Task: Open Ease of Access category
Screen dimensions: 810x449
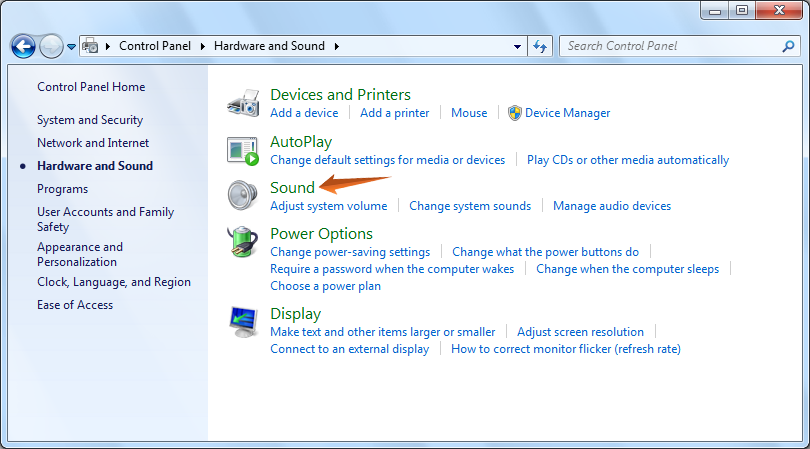Action: click(75, 305)
